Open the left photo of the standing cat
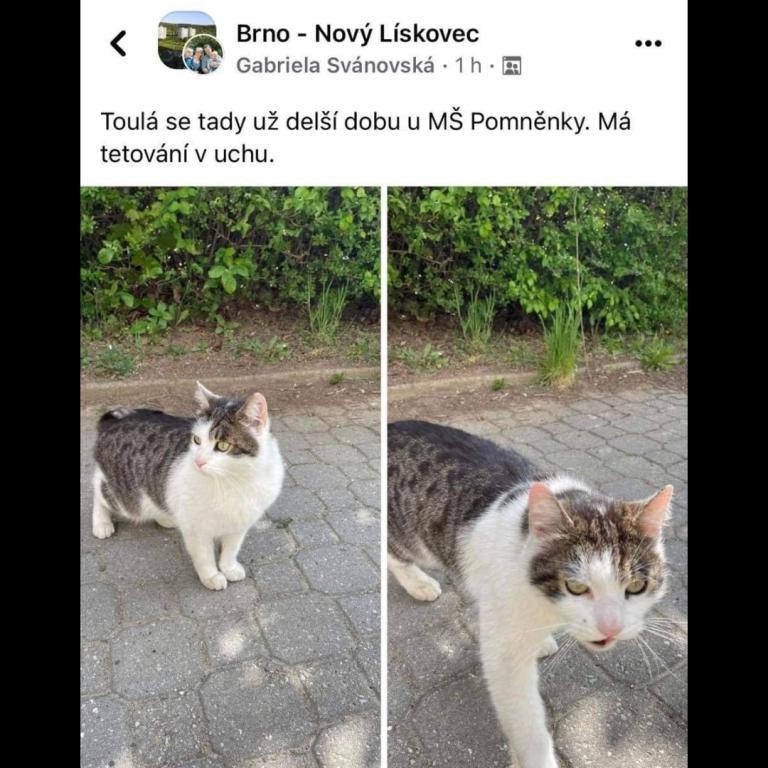Viewport: 768px width, 768px height. [230, 477]
